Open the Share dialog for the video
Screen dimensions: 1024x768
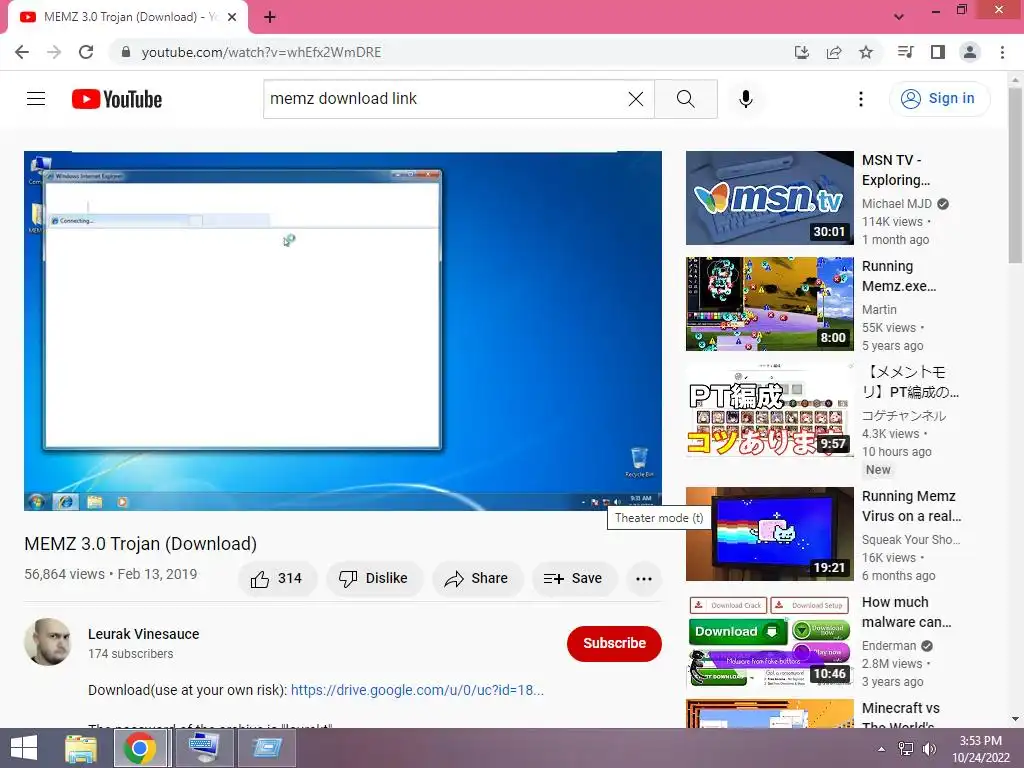[477, 579]
